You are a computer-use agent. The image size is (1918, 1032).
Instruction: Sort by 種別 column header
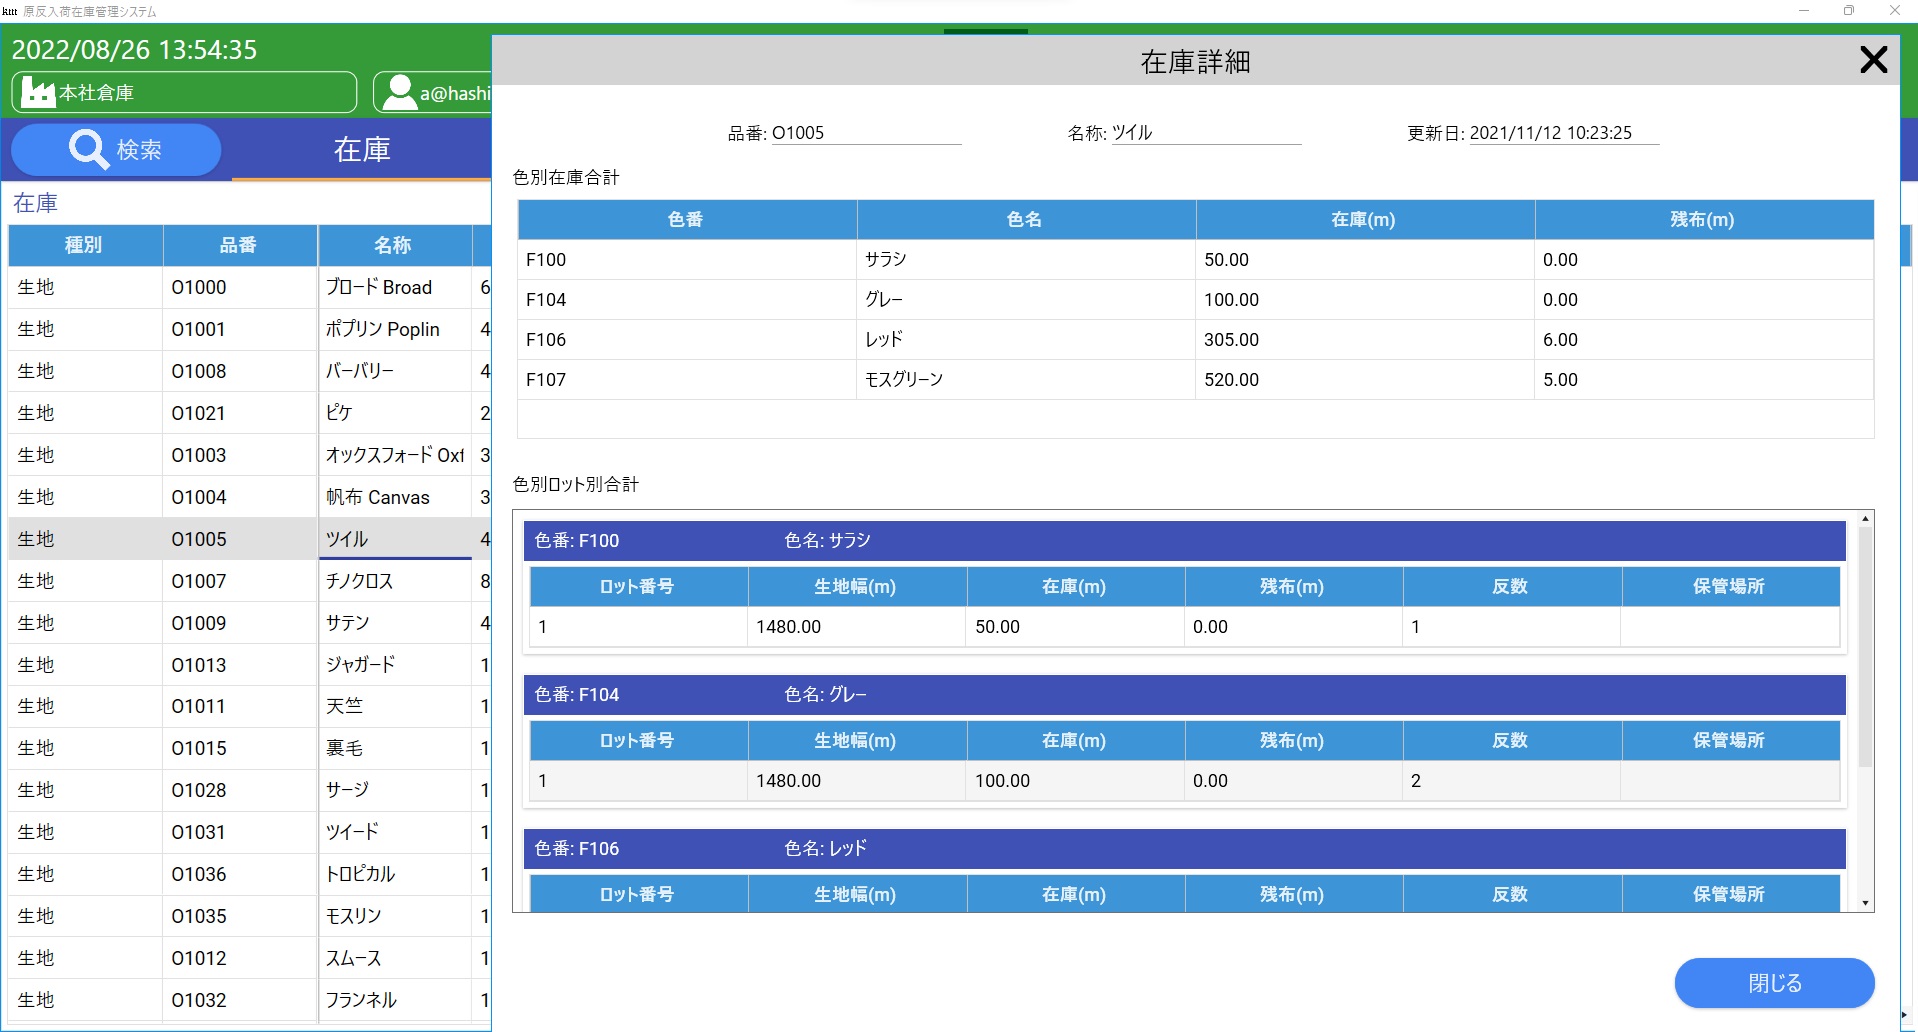[x=85, y=245]
